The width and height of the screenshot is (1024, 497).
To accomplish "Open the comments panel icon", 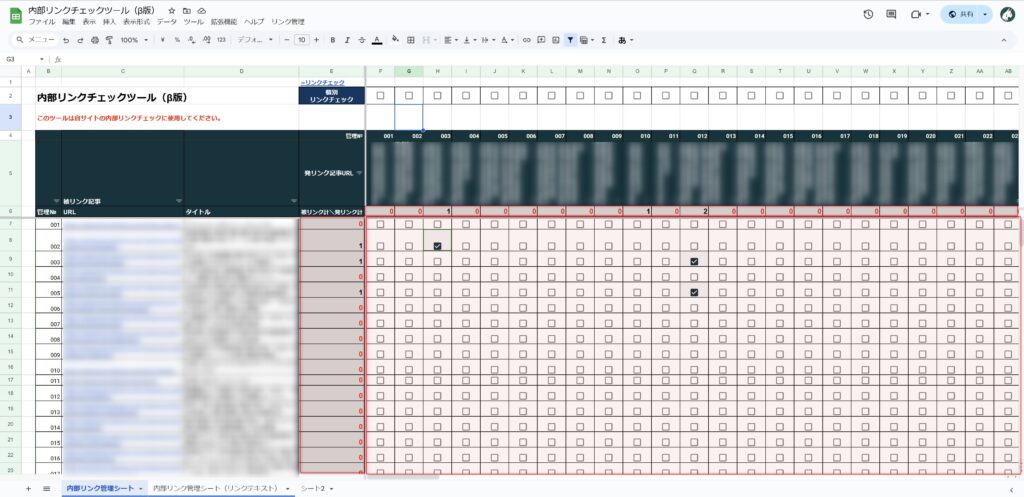I will 891,14.
